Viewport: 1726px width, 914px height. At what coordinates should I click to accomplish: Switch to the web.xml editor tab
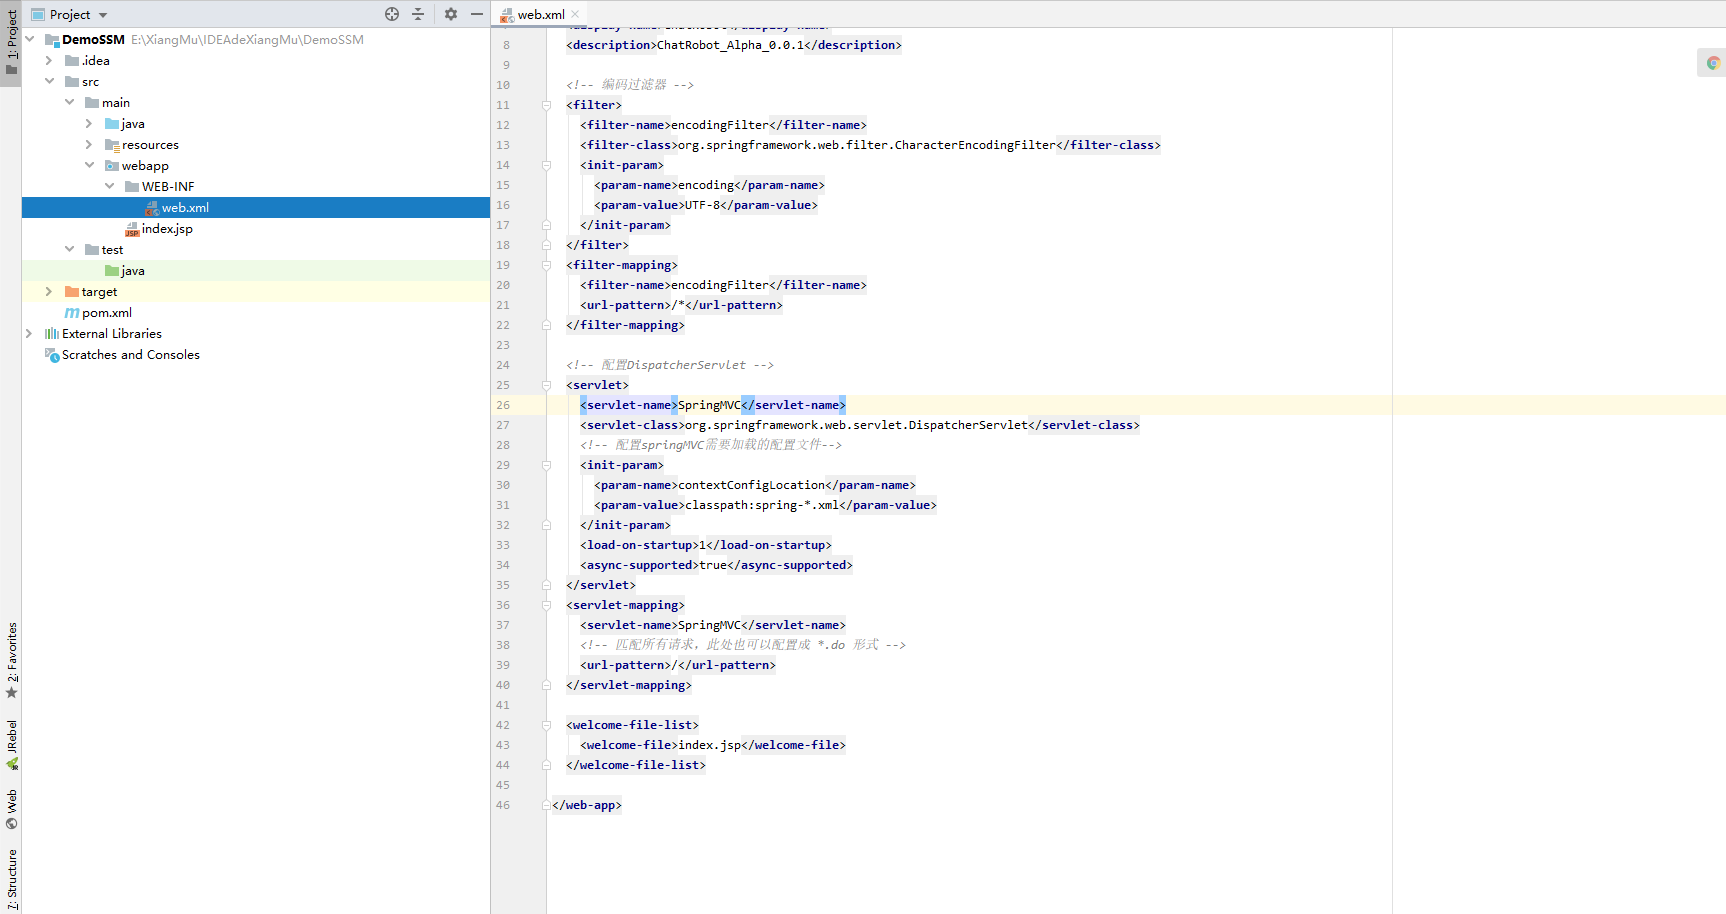541,14
